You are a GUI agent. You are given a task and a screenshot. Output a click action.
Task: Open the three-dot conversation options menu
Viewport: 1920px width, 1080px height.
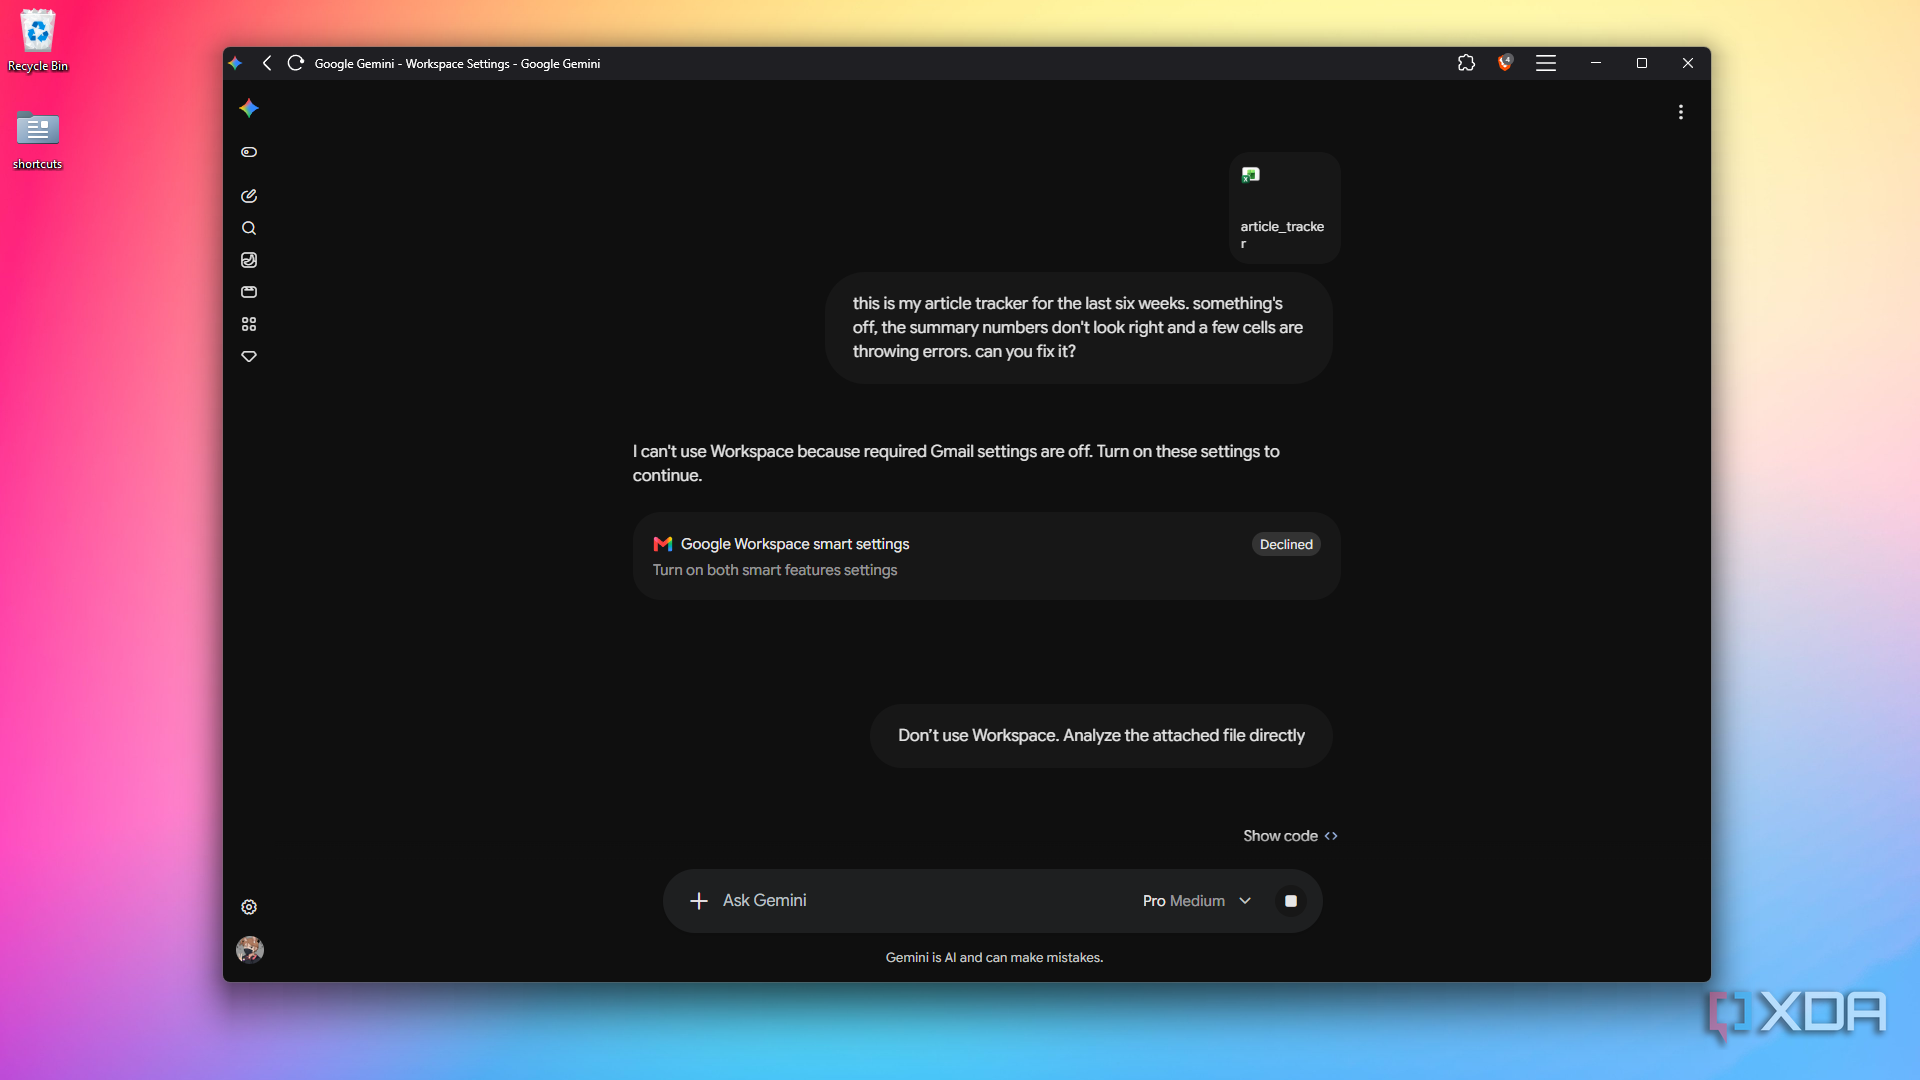coord(1681,112)
